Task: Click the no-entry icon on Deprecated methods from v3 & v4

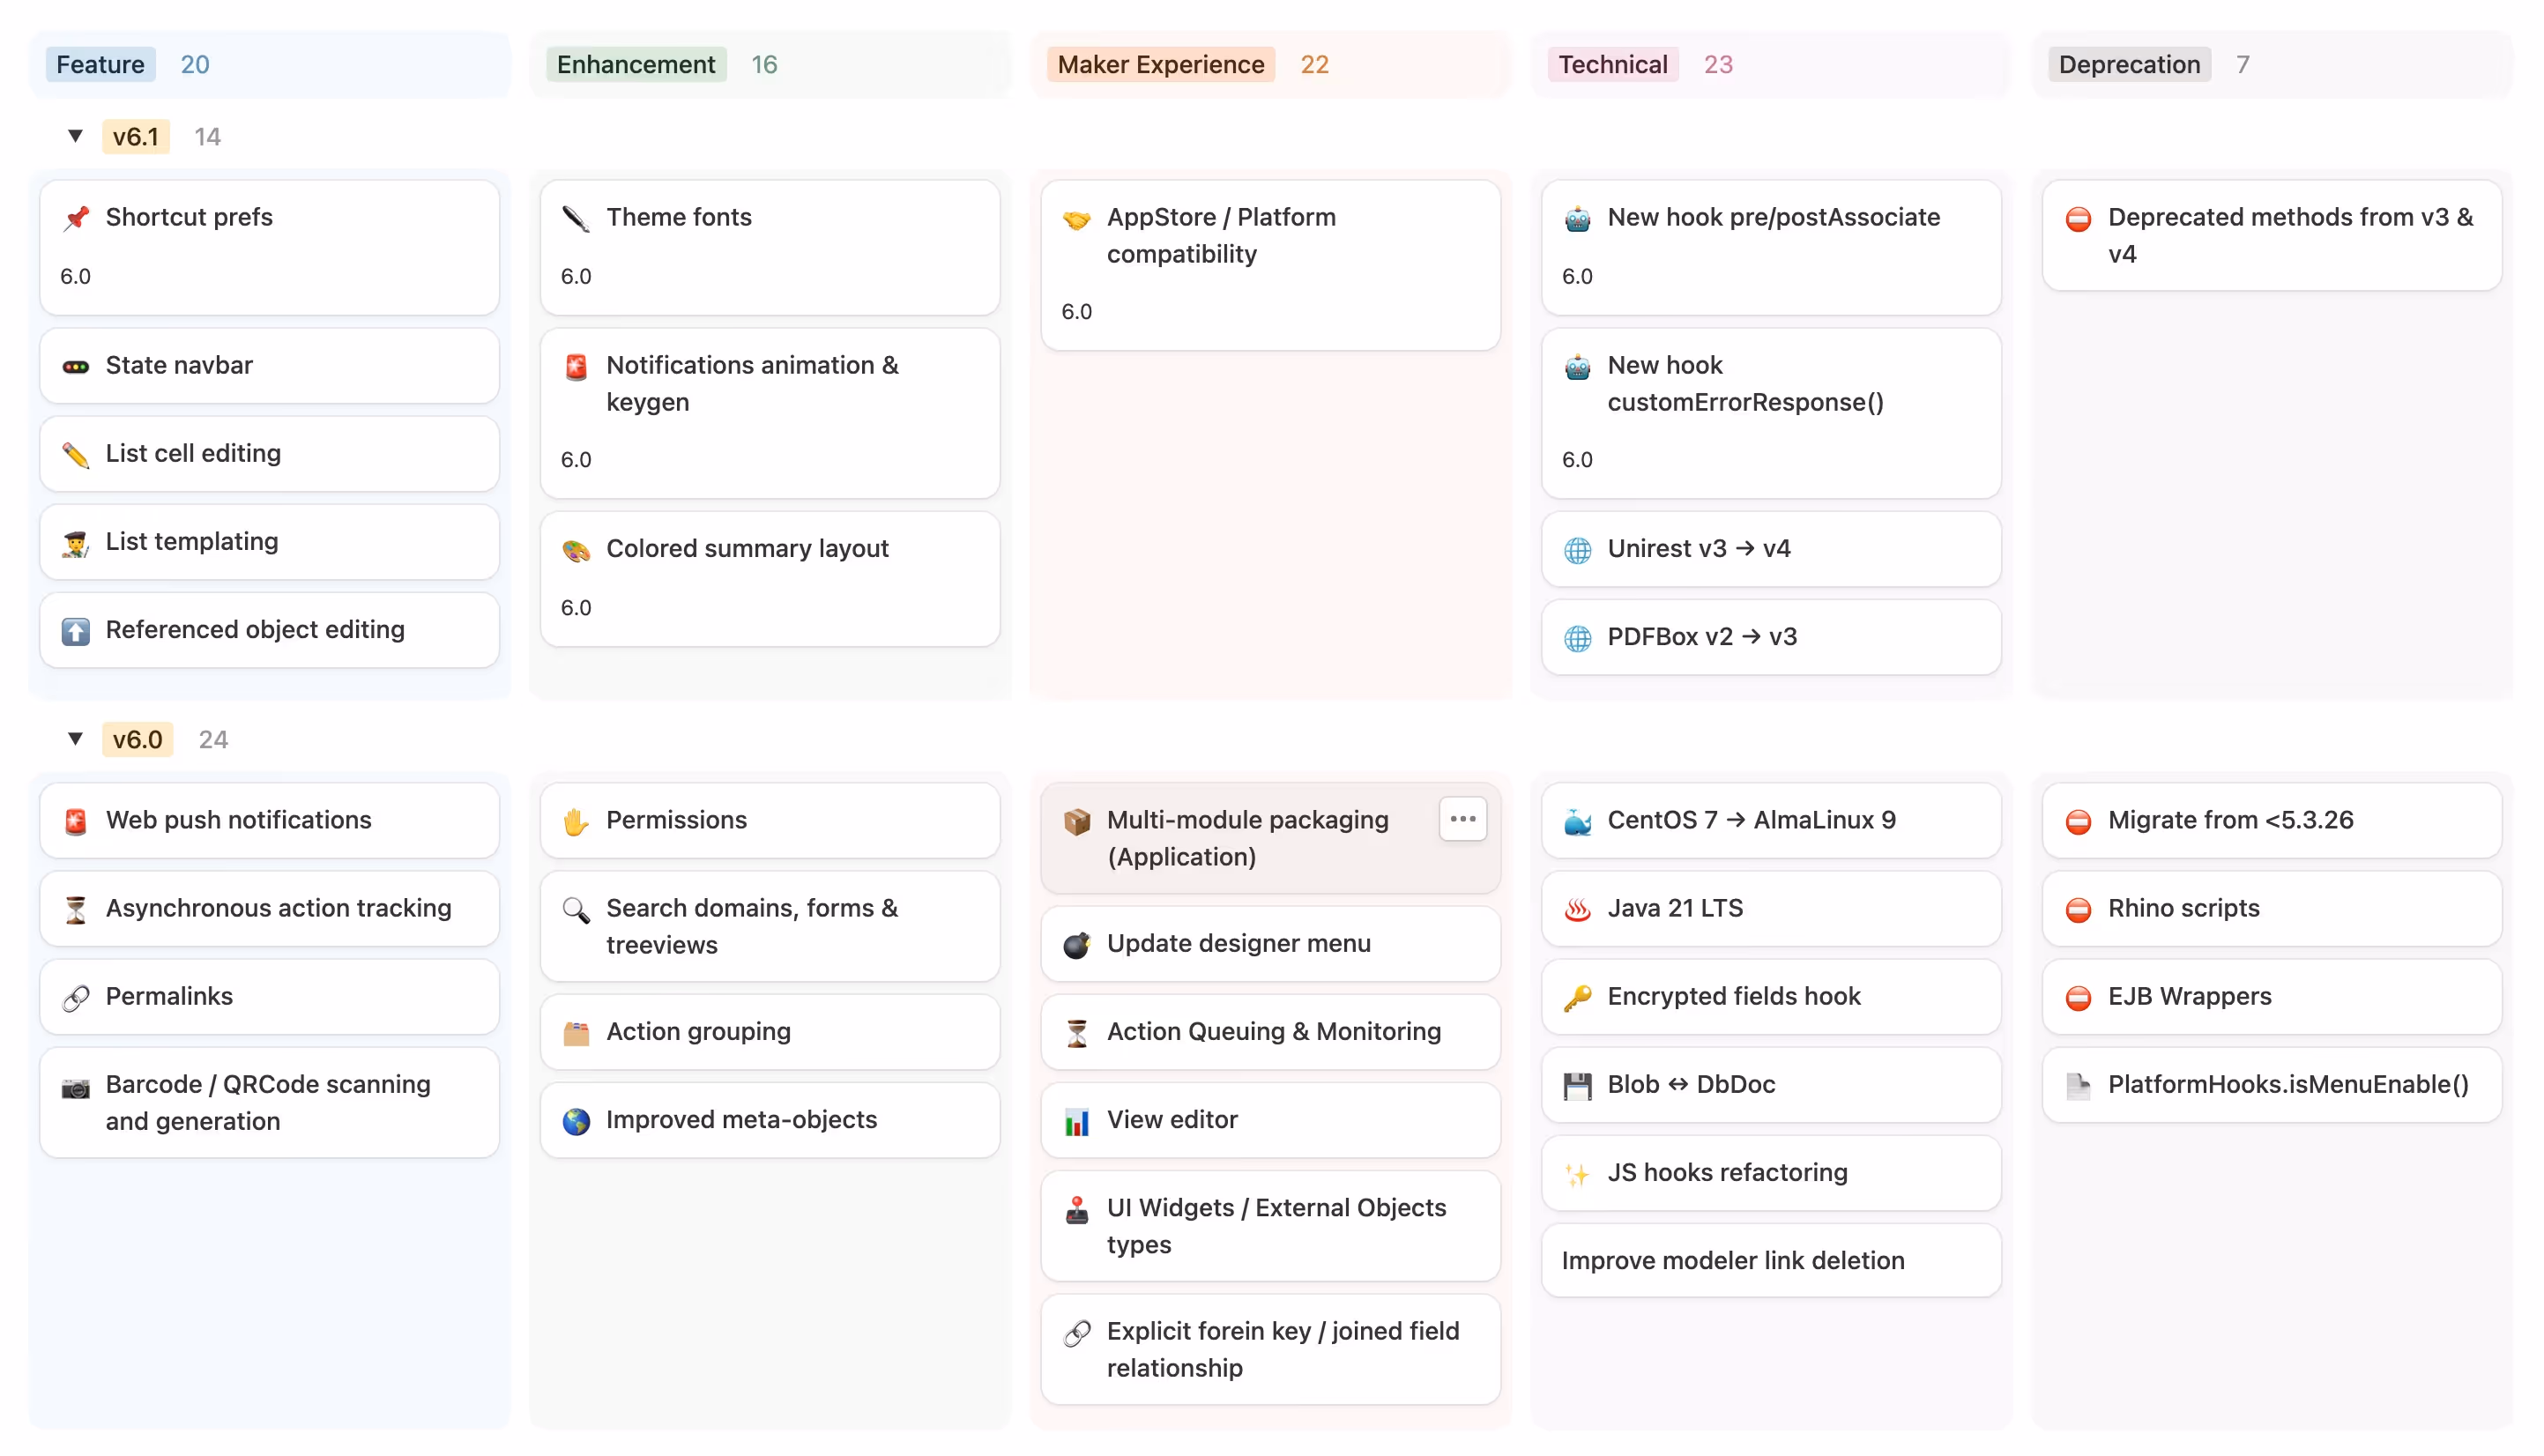Action: [2079, 218]
